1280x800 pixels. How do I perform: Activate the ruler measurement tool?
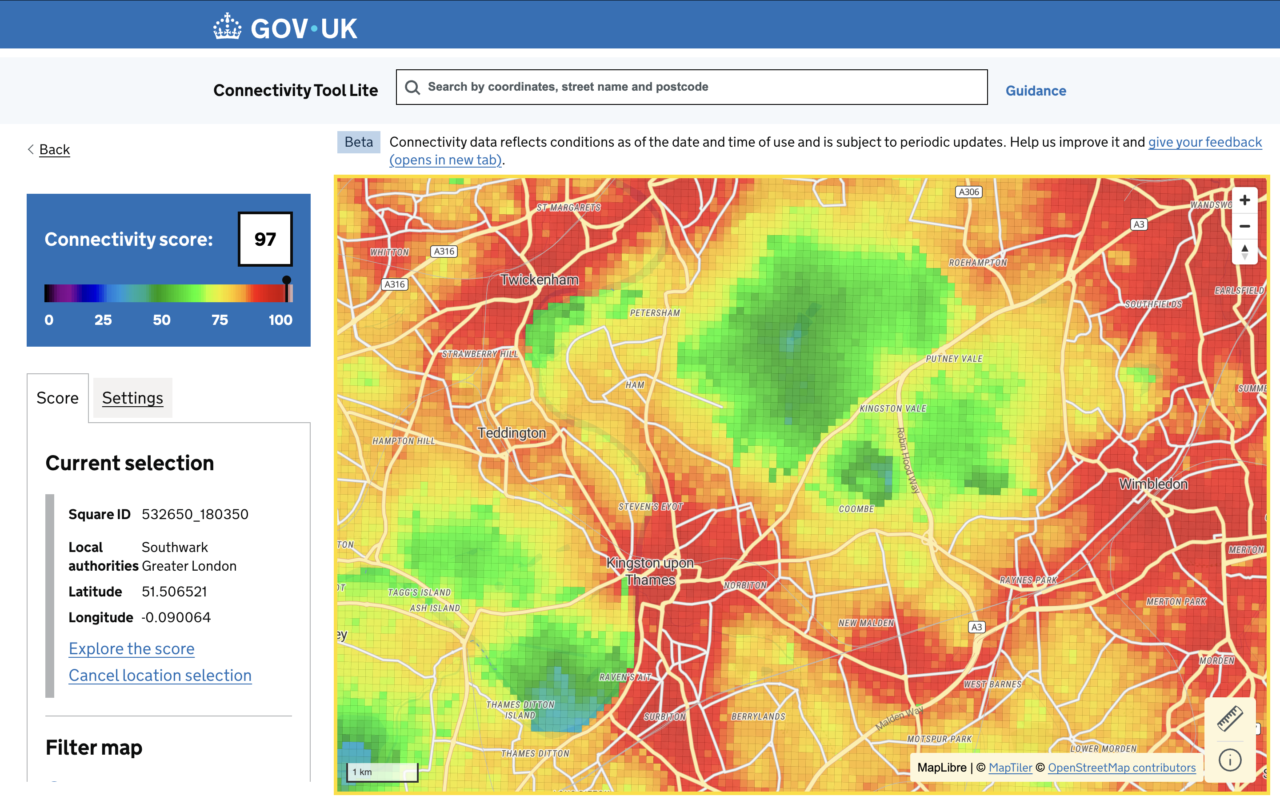tap(1229, 718)
